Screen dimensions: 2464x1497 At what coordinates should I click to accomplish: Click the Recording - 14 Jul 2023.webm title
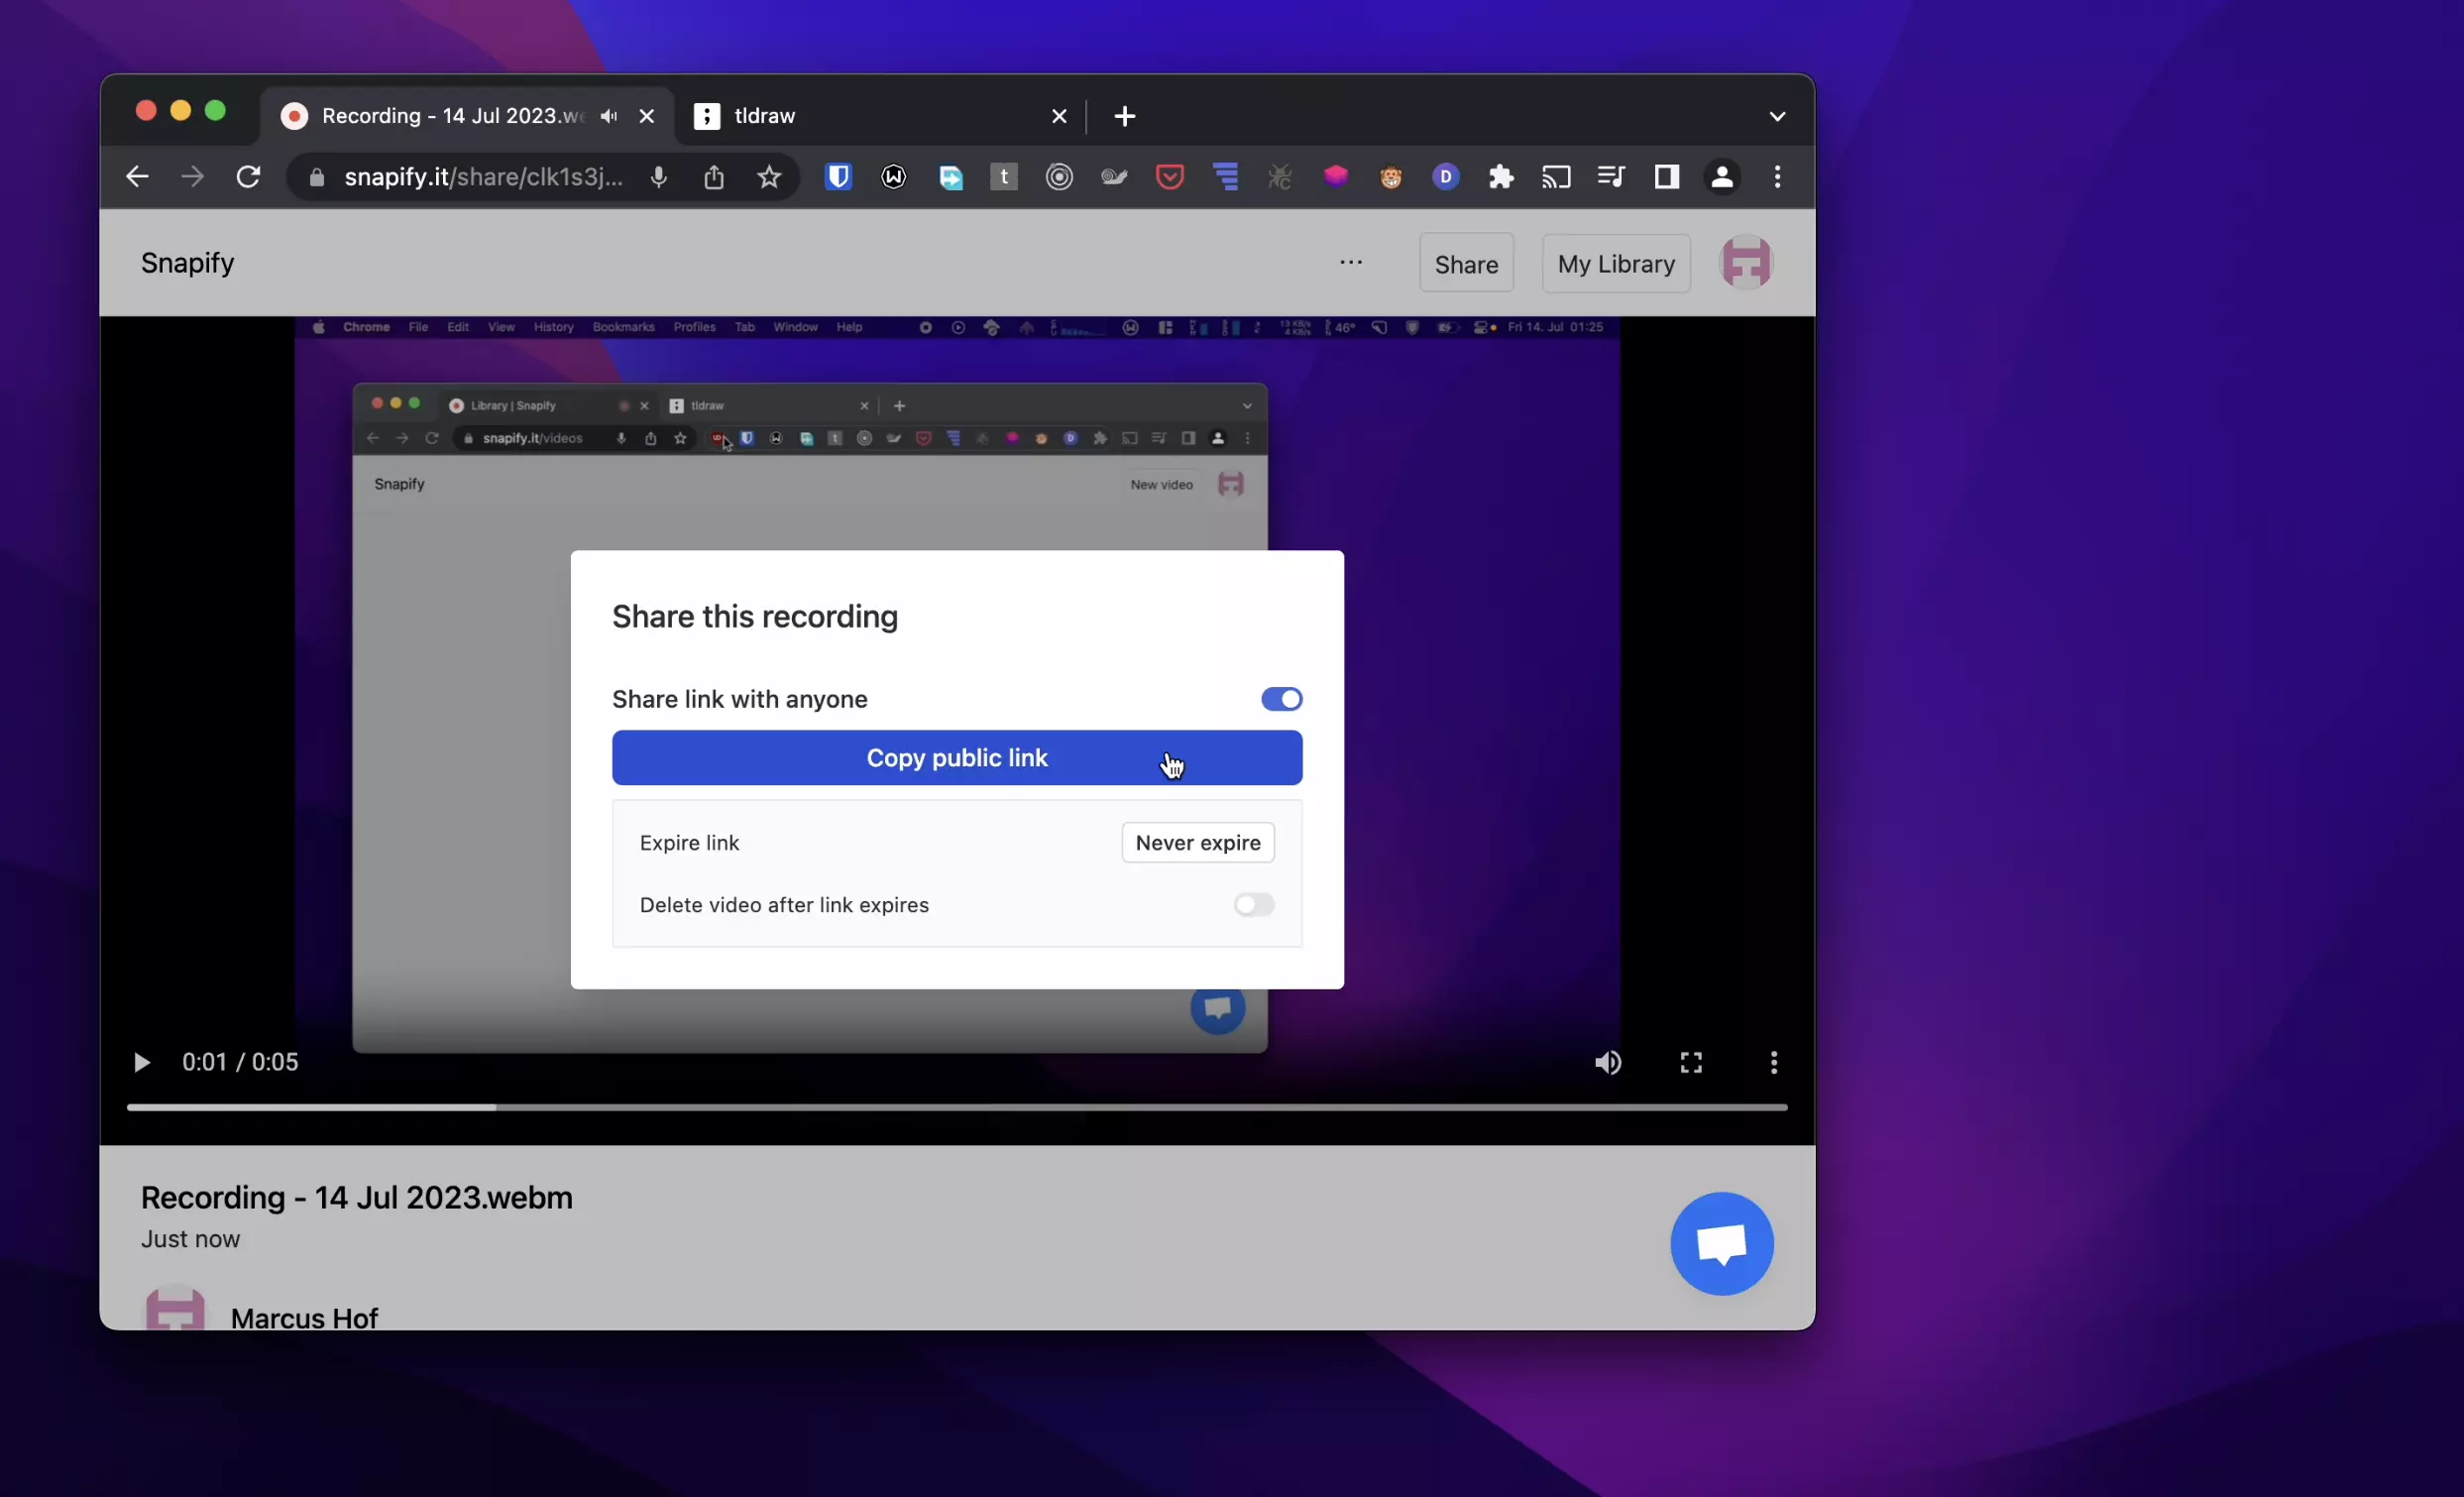[357, 1197]
